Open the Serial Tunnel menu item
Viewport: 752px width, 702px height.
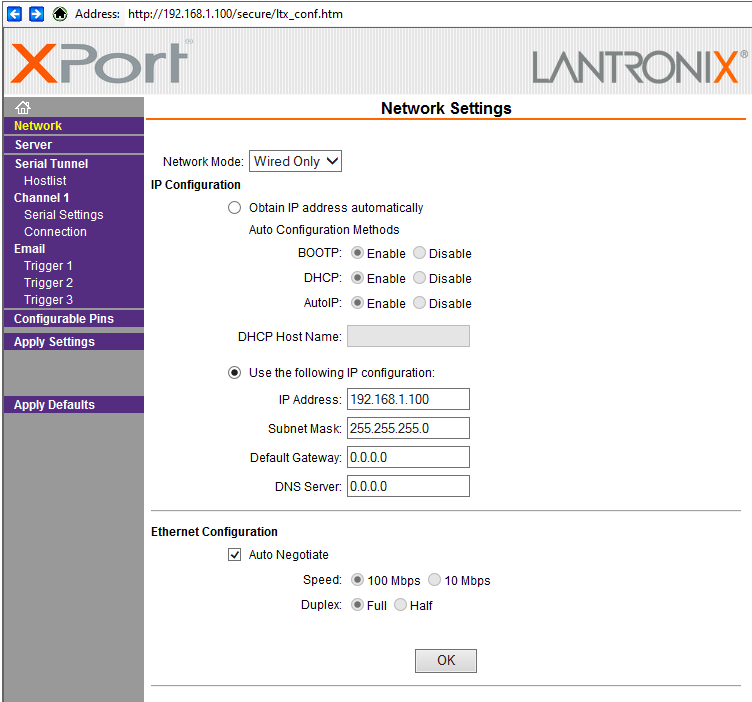coord(51,164)
